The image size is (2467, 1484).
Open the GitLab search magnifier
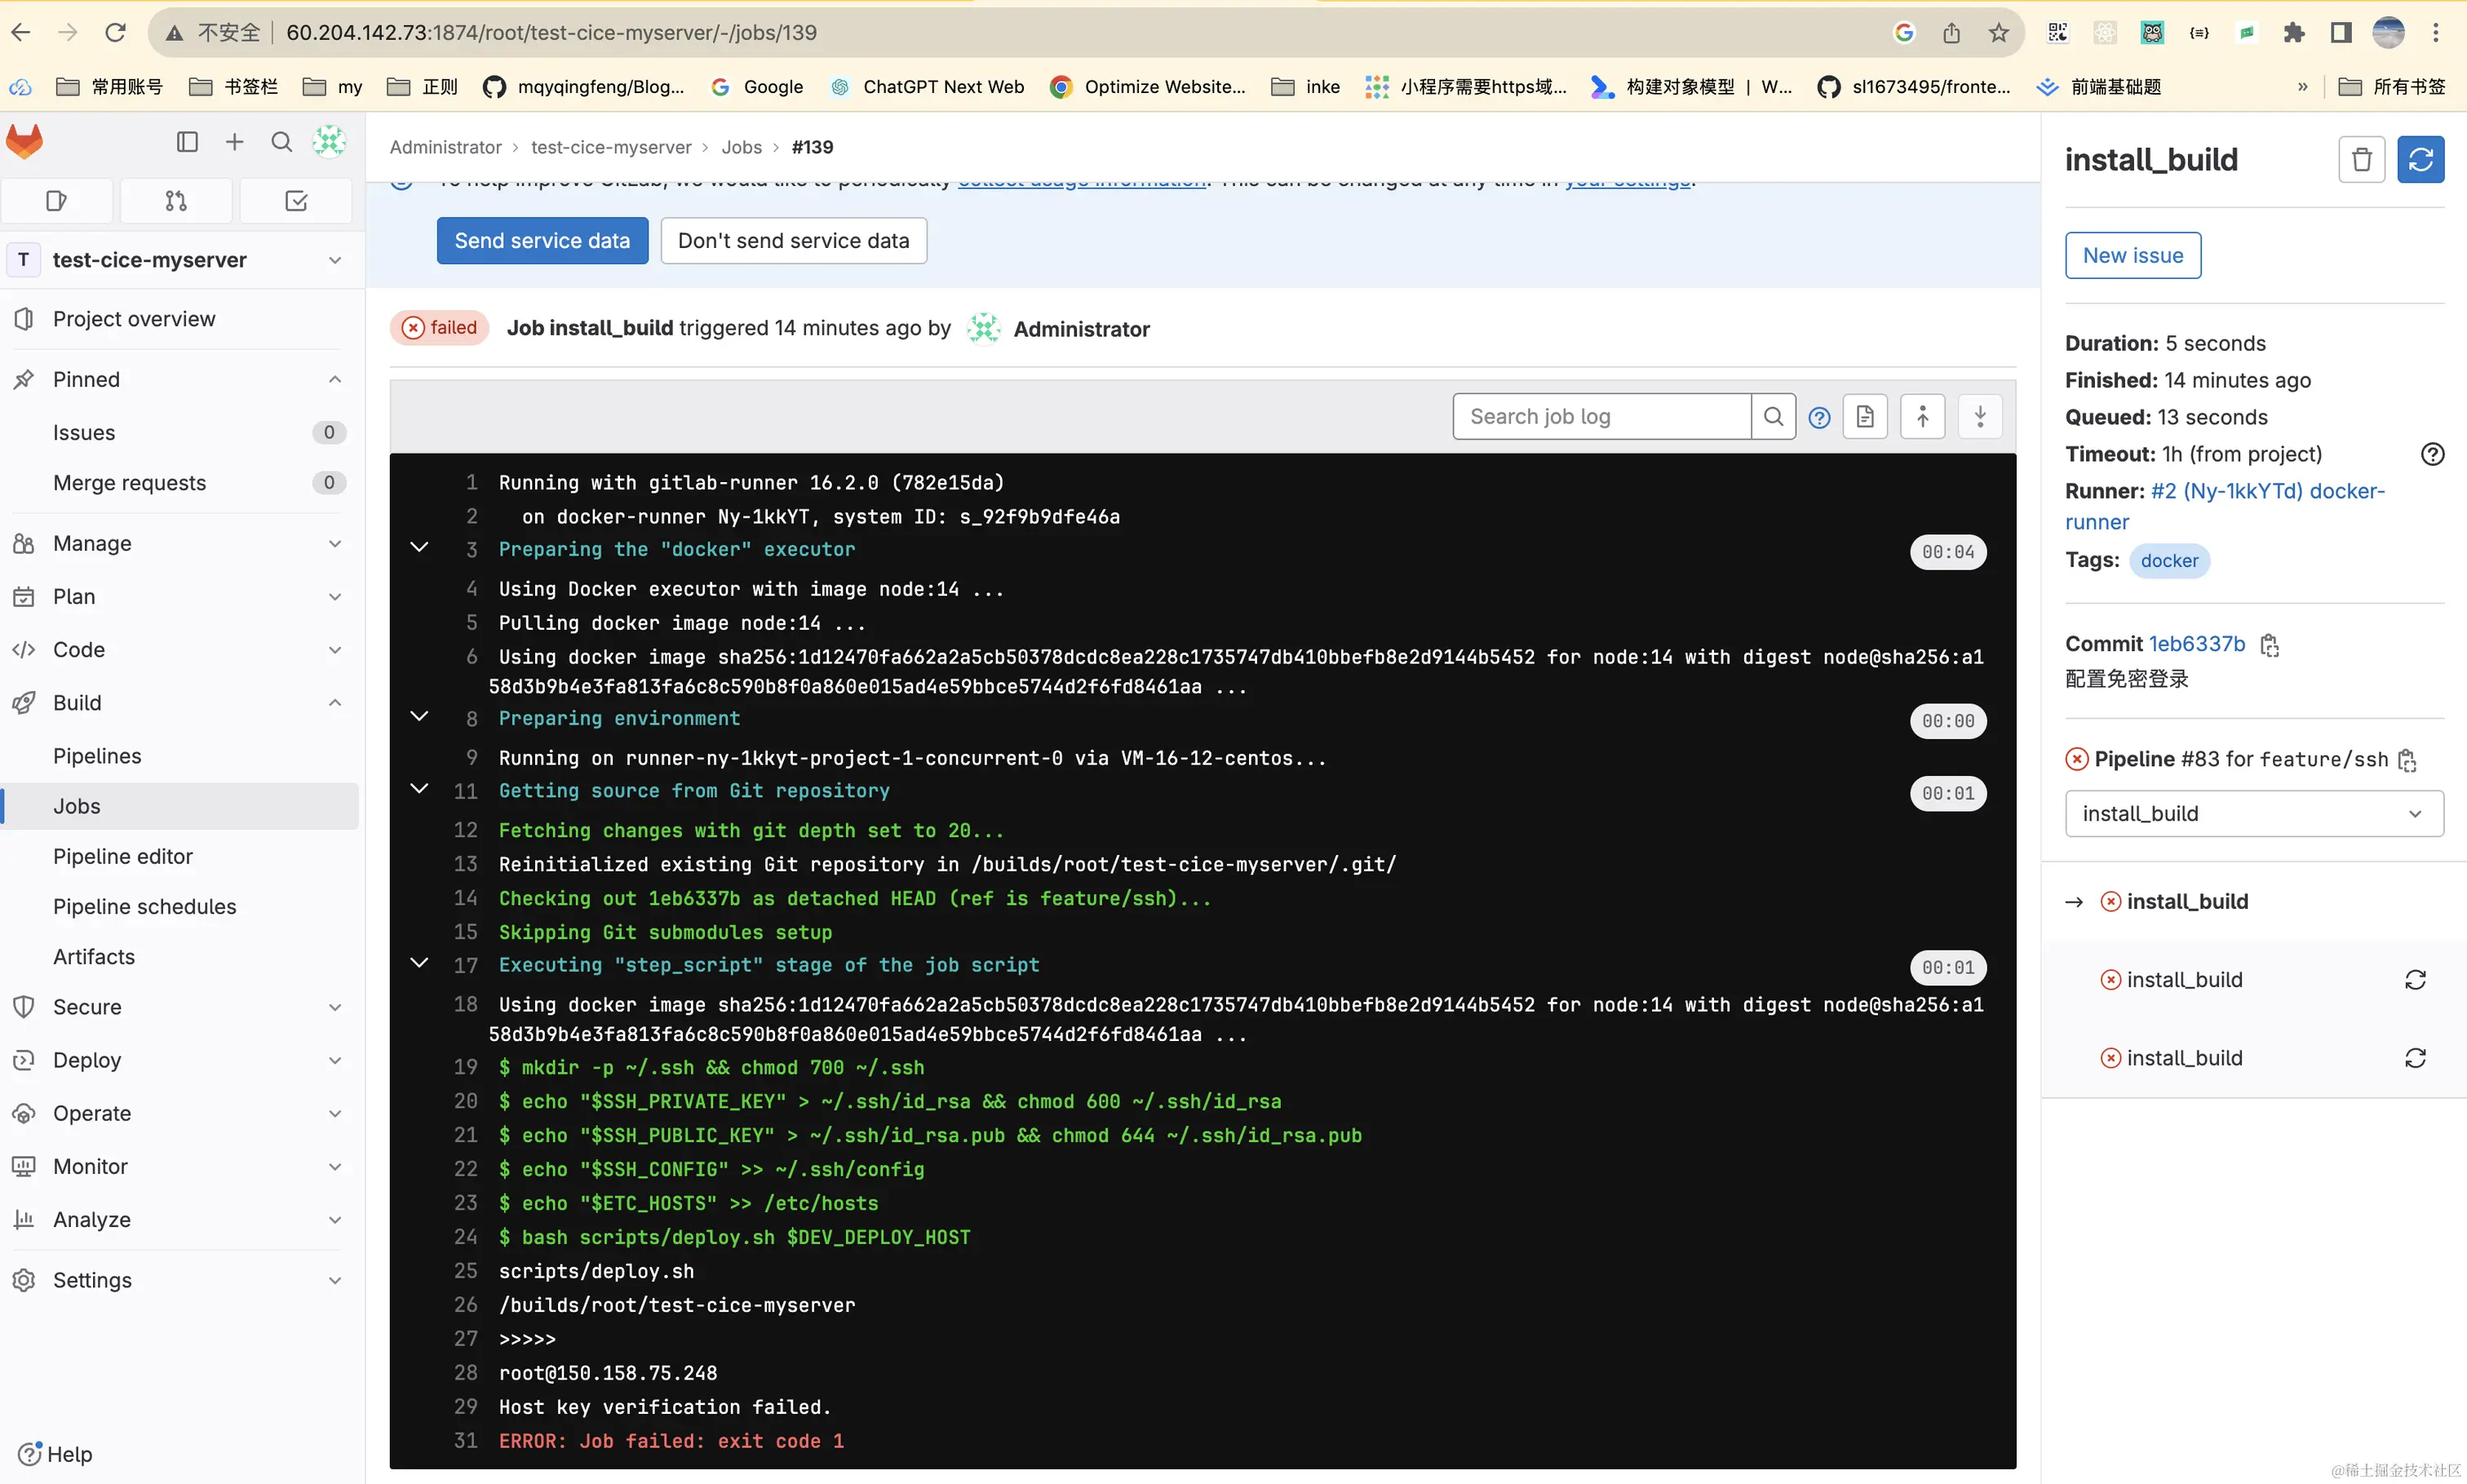point(282,142)
